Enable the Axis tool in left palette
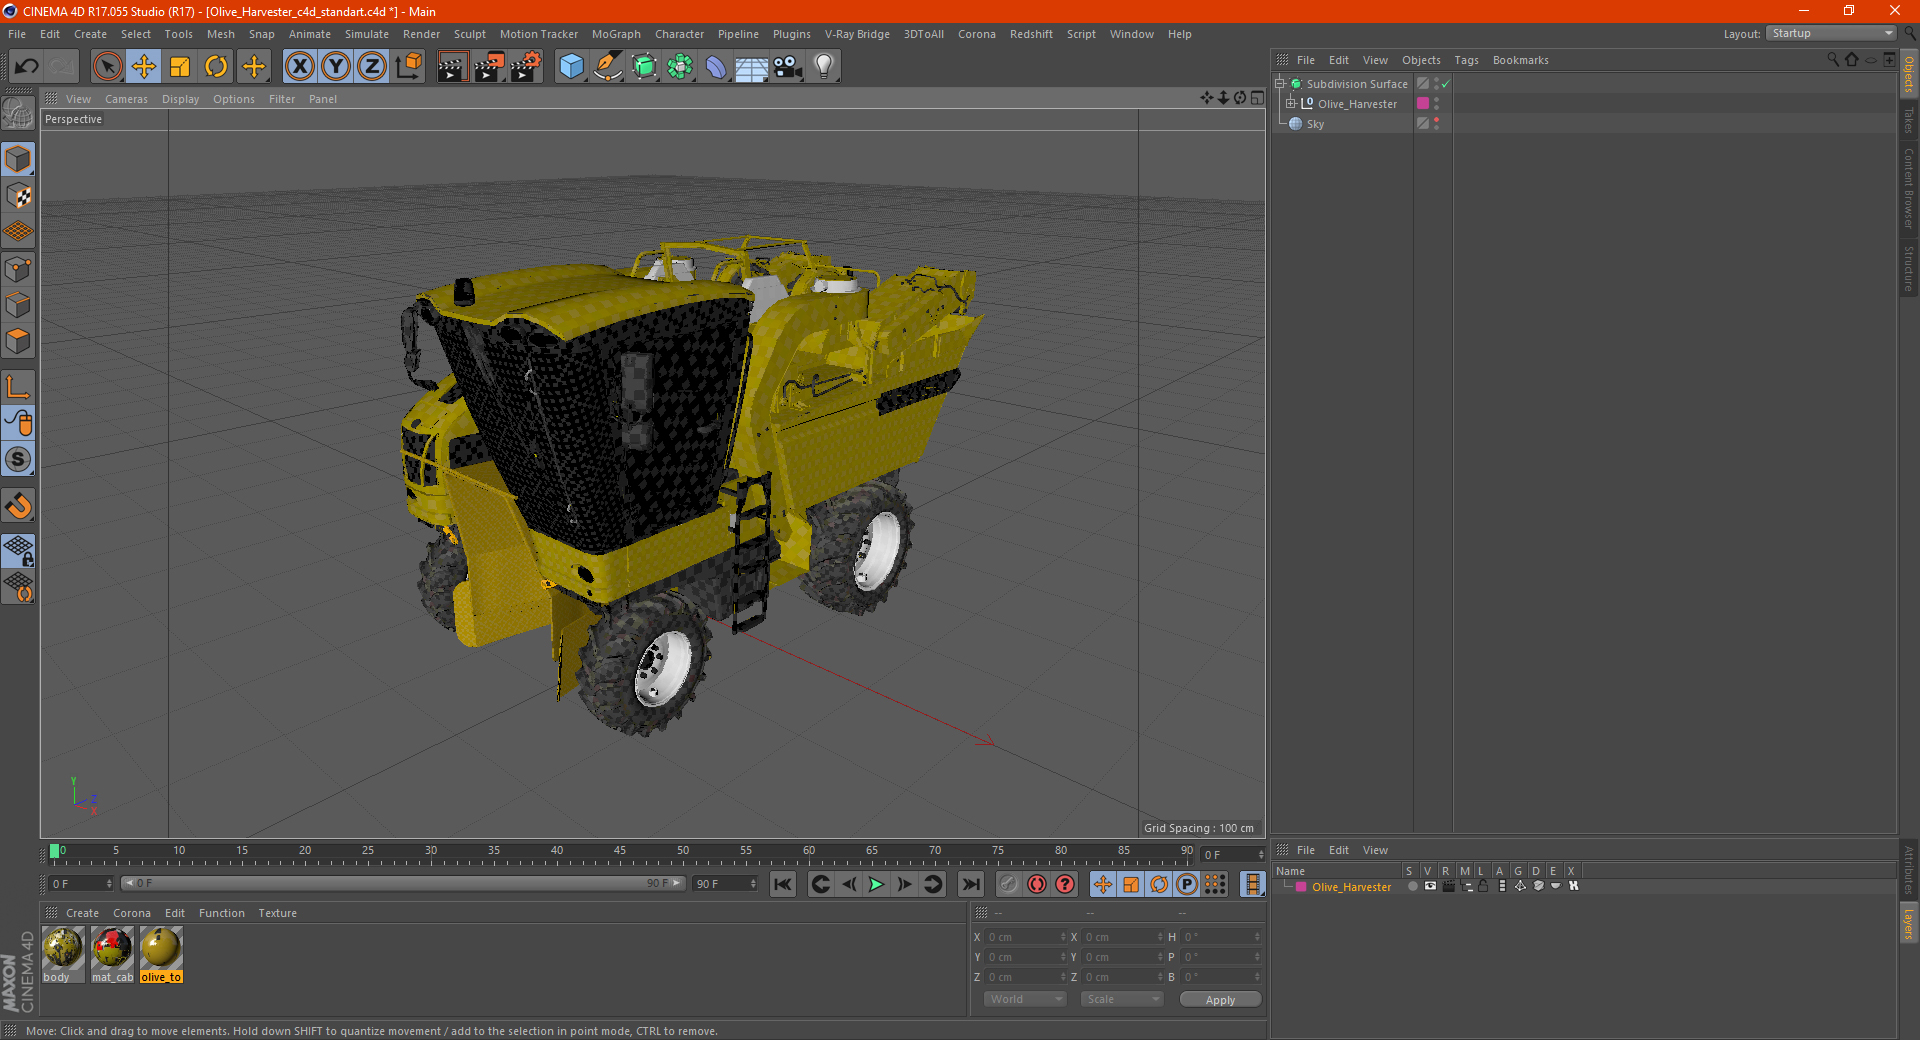This screenshot has width=1920, height=1040. (x=19, y=387)
